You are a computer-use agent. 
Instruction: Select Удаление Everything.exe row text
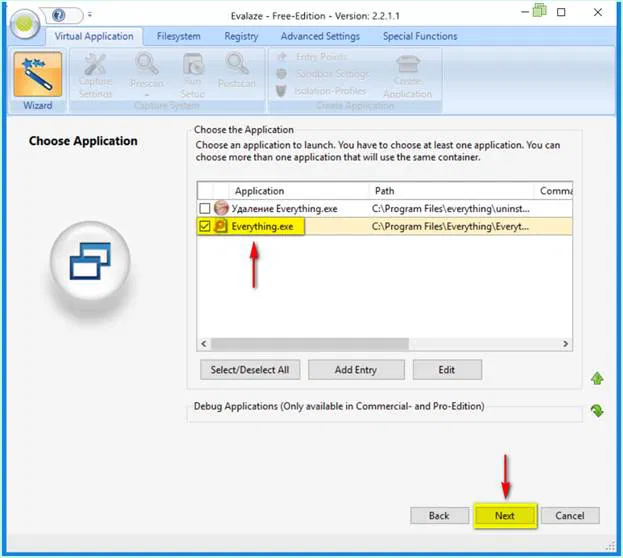(x=284, y=208)
